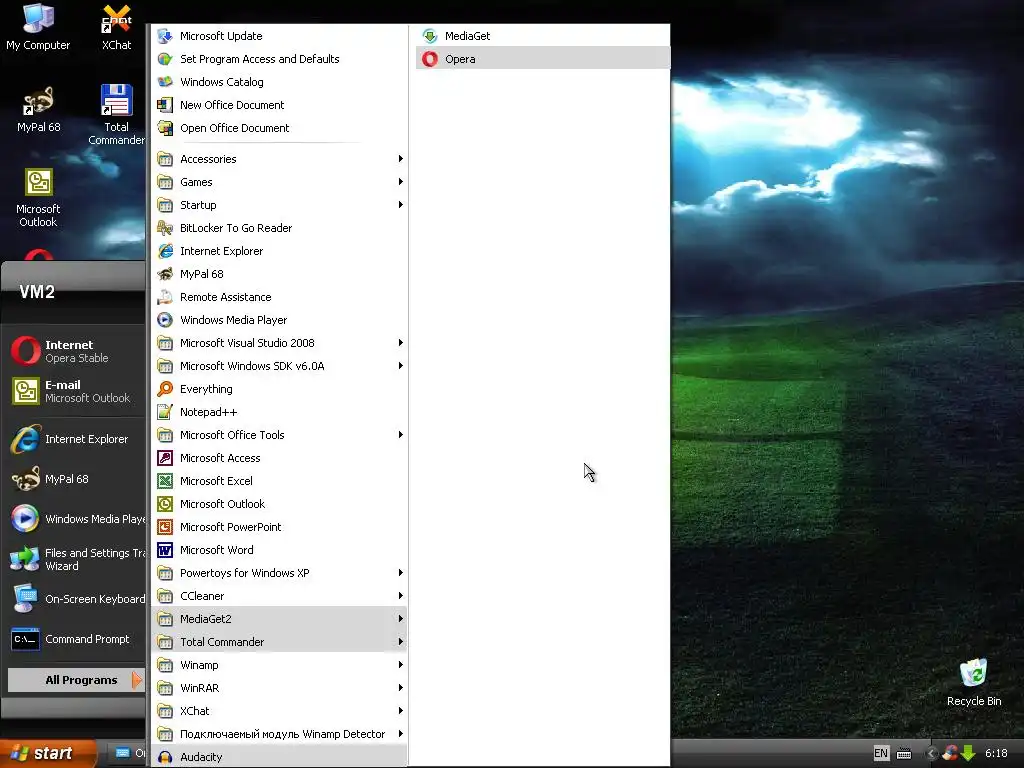
Task: Launch MyPal 68 from All Programs list
Action: click(279, 274)
